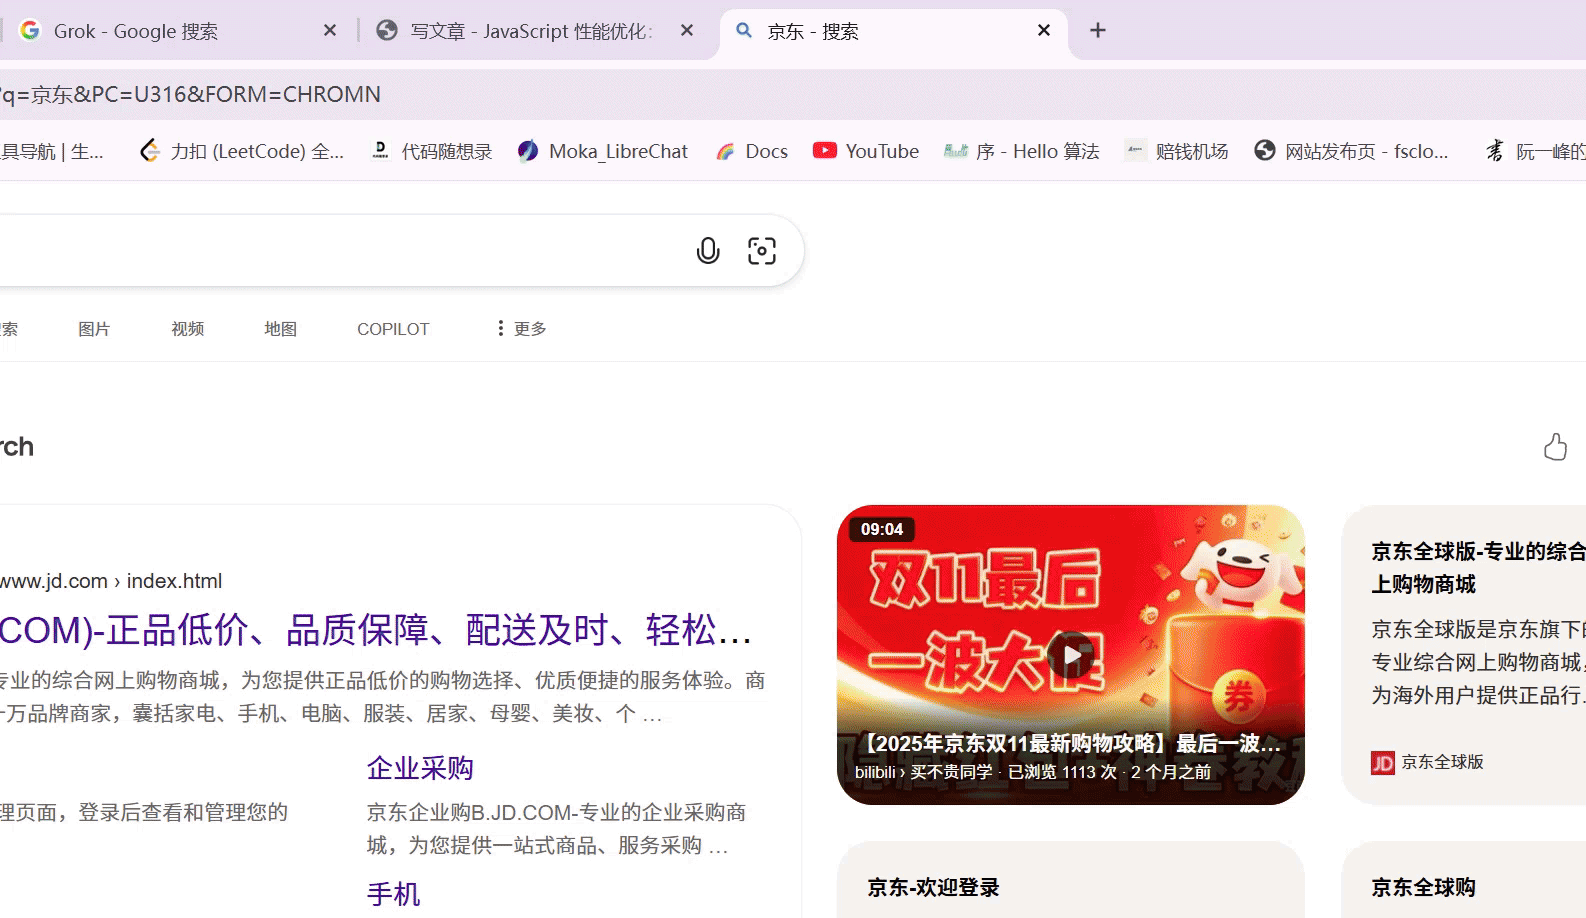Open Docs bookmark

pos(753,151)
